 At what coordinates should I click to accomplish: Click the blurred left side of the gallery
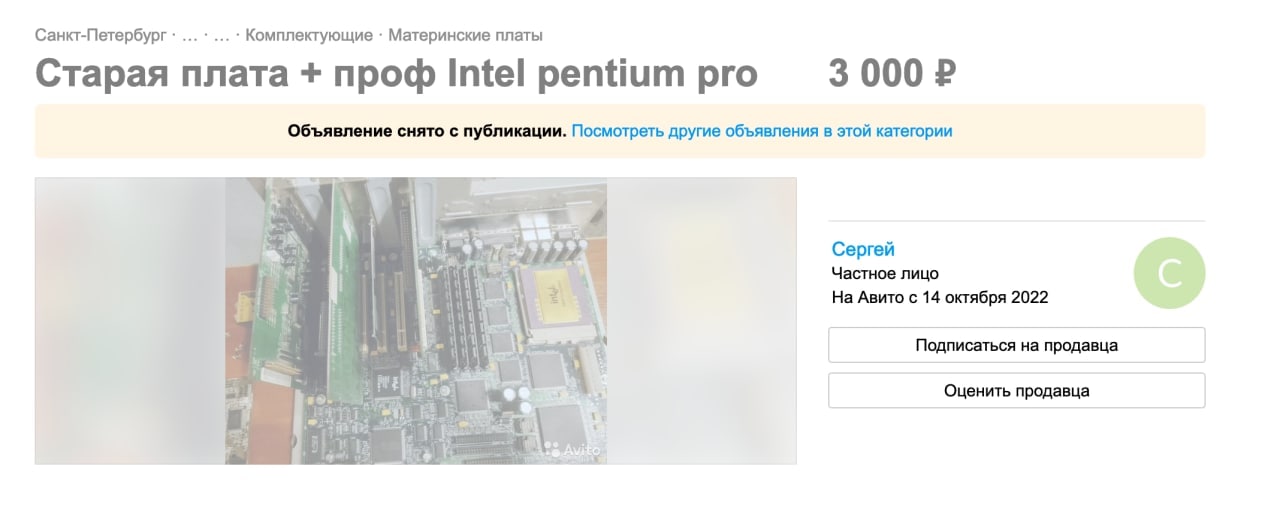click(x=130, y=321)
